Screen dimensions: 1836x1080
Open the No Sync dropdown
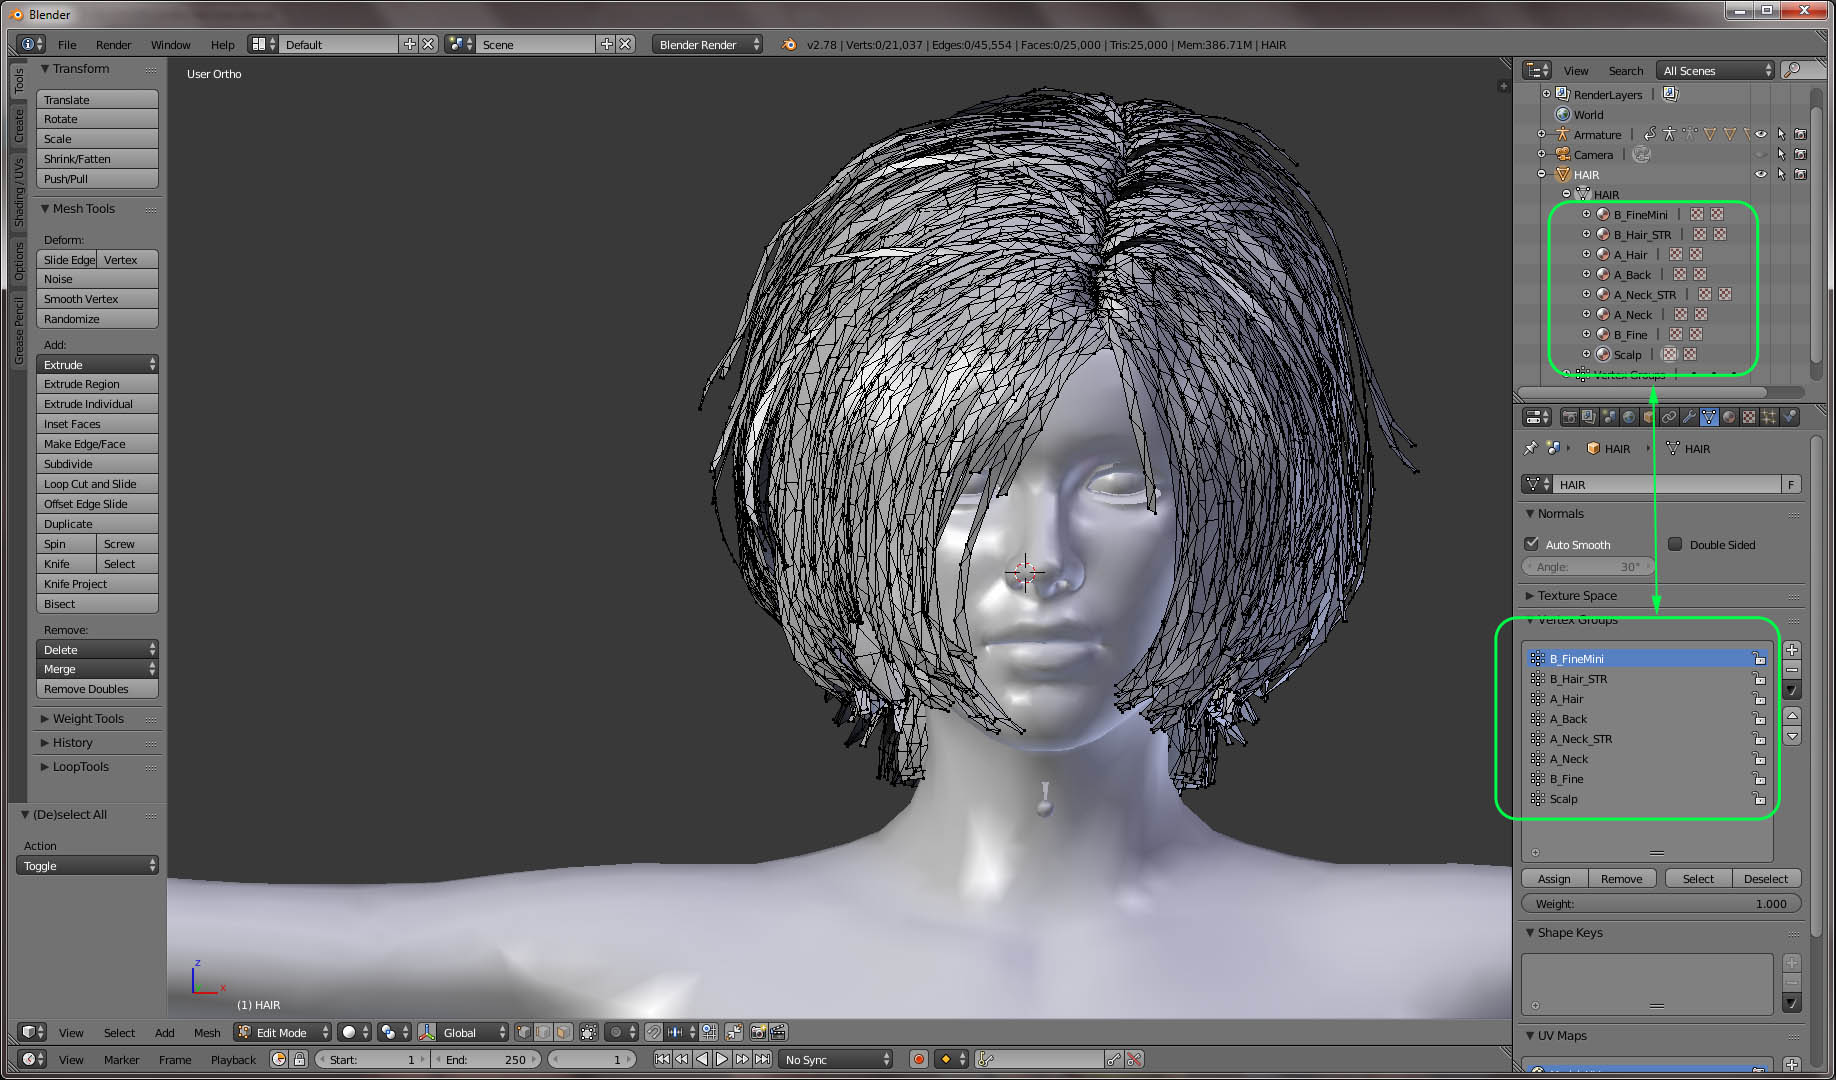(x=835, y=1059)
